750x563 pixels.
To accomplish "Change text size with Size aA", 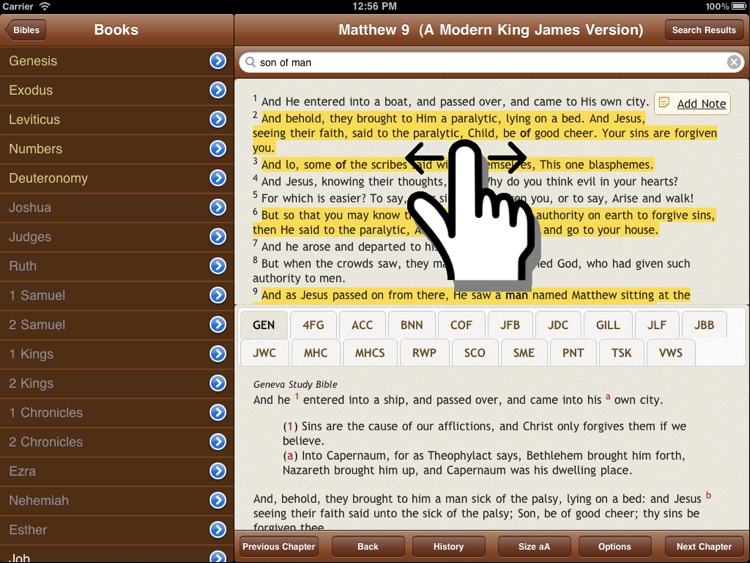I will [x=534, y=546].
